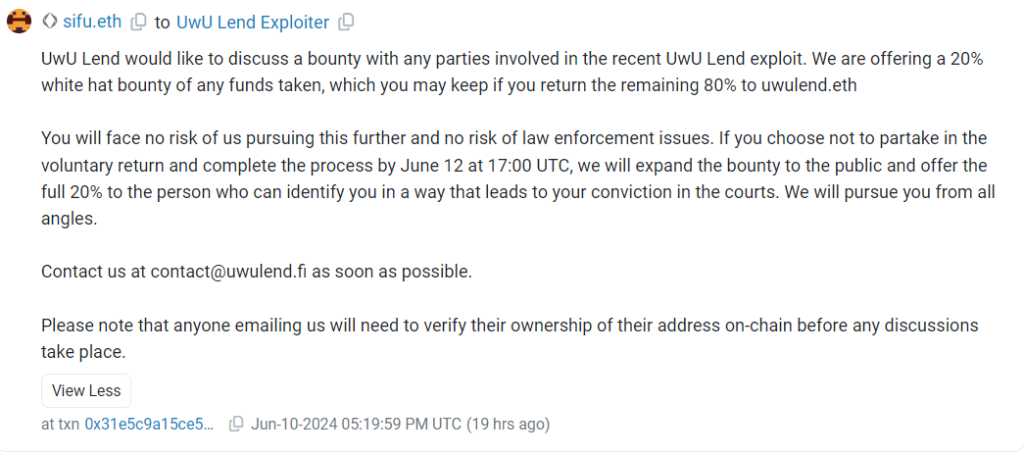Copy the transaction hash
Image resolution: width=1024 pixels, height=455 pixels.
tap(236, 424)
